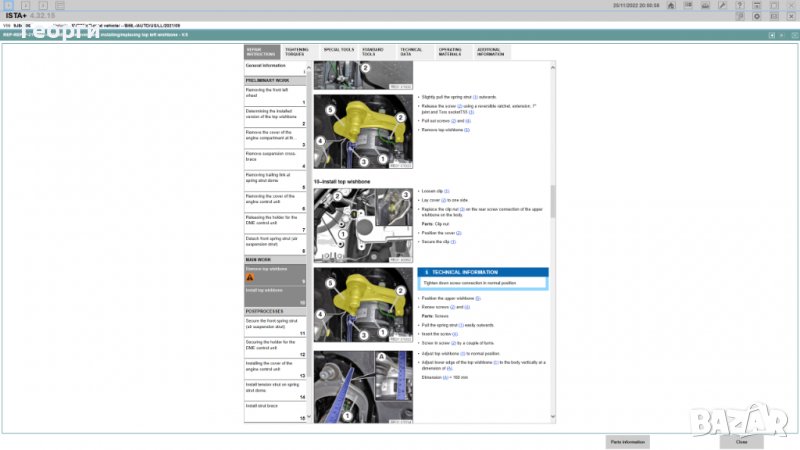Select the Technical Data tab
This screenshot has height=450, width=800.
coord(411,52)
